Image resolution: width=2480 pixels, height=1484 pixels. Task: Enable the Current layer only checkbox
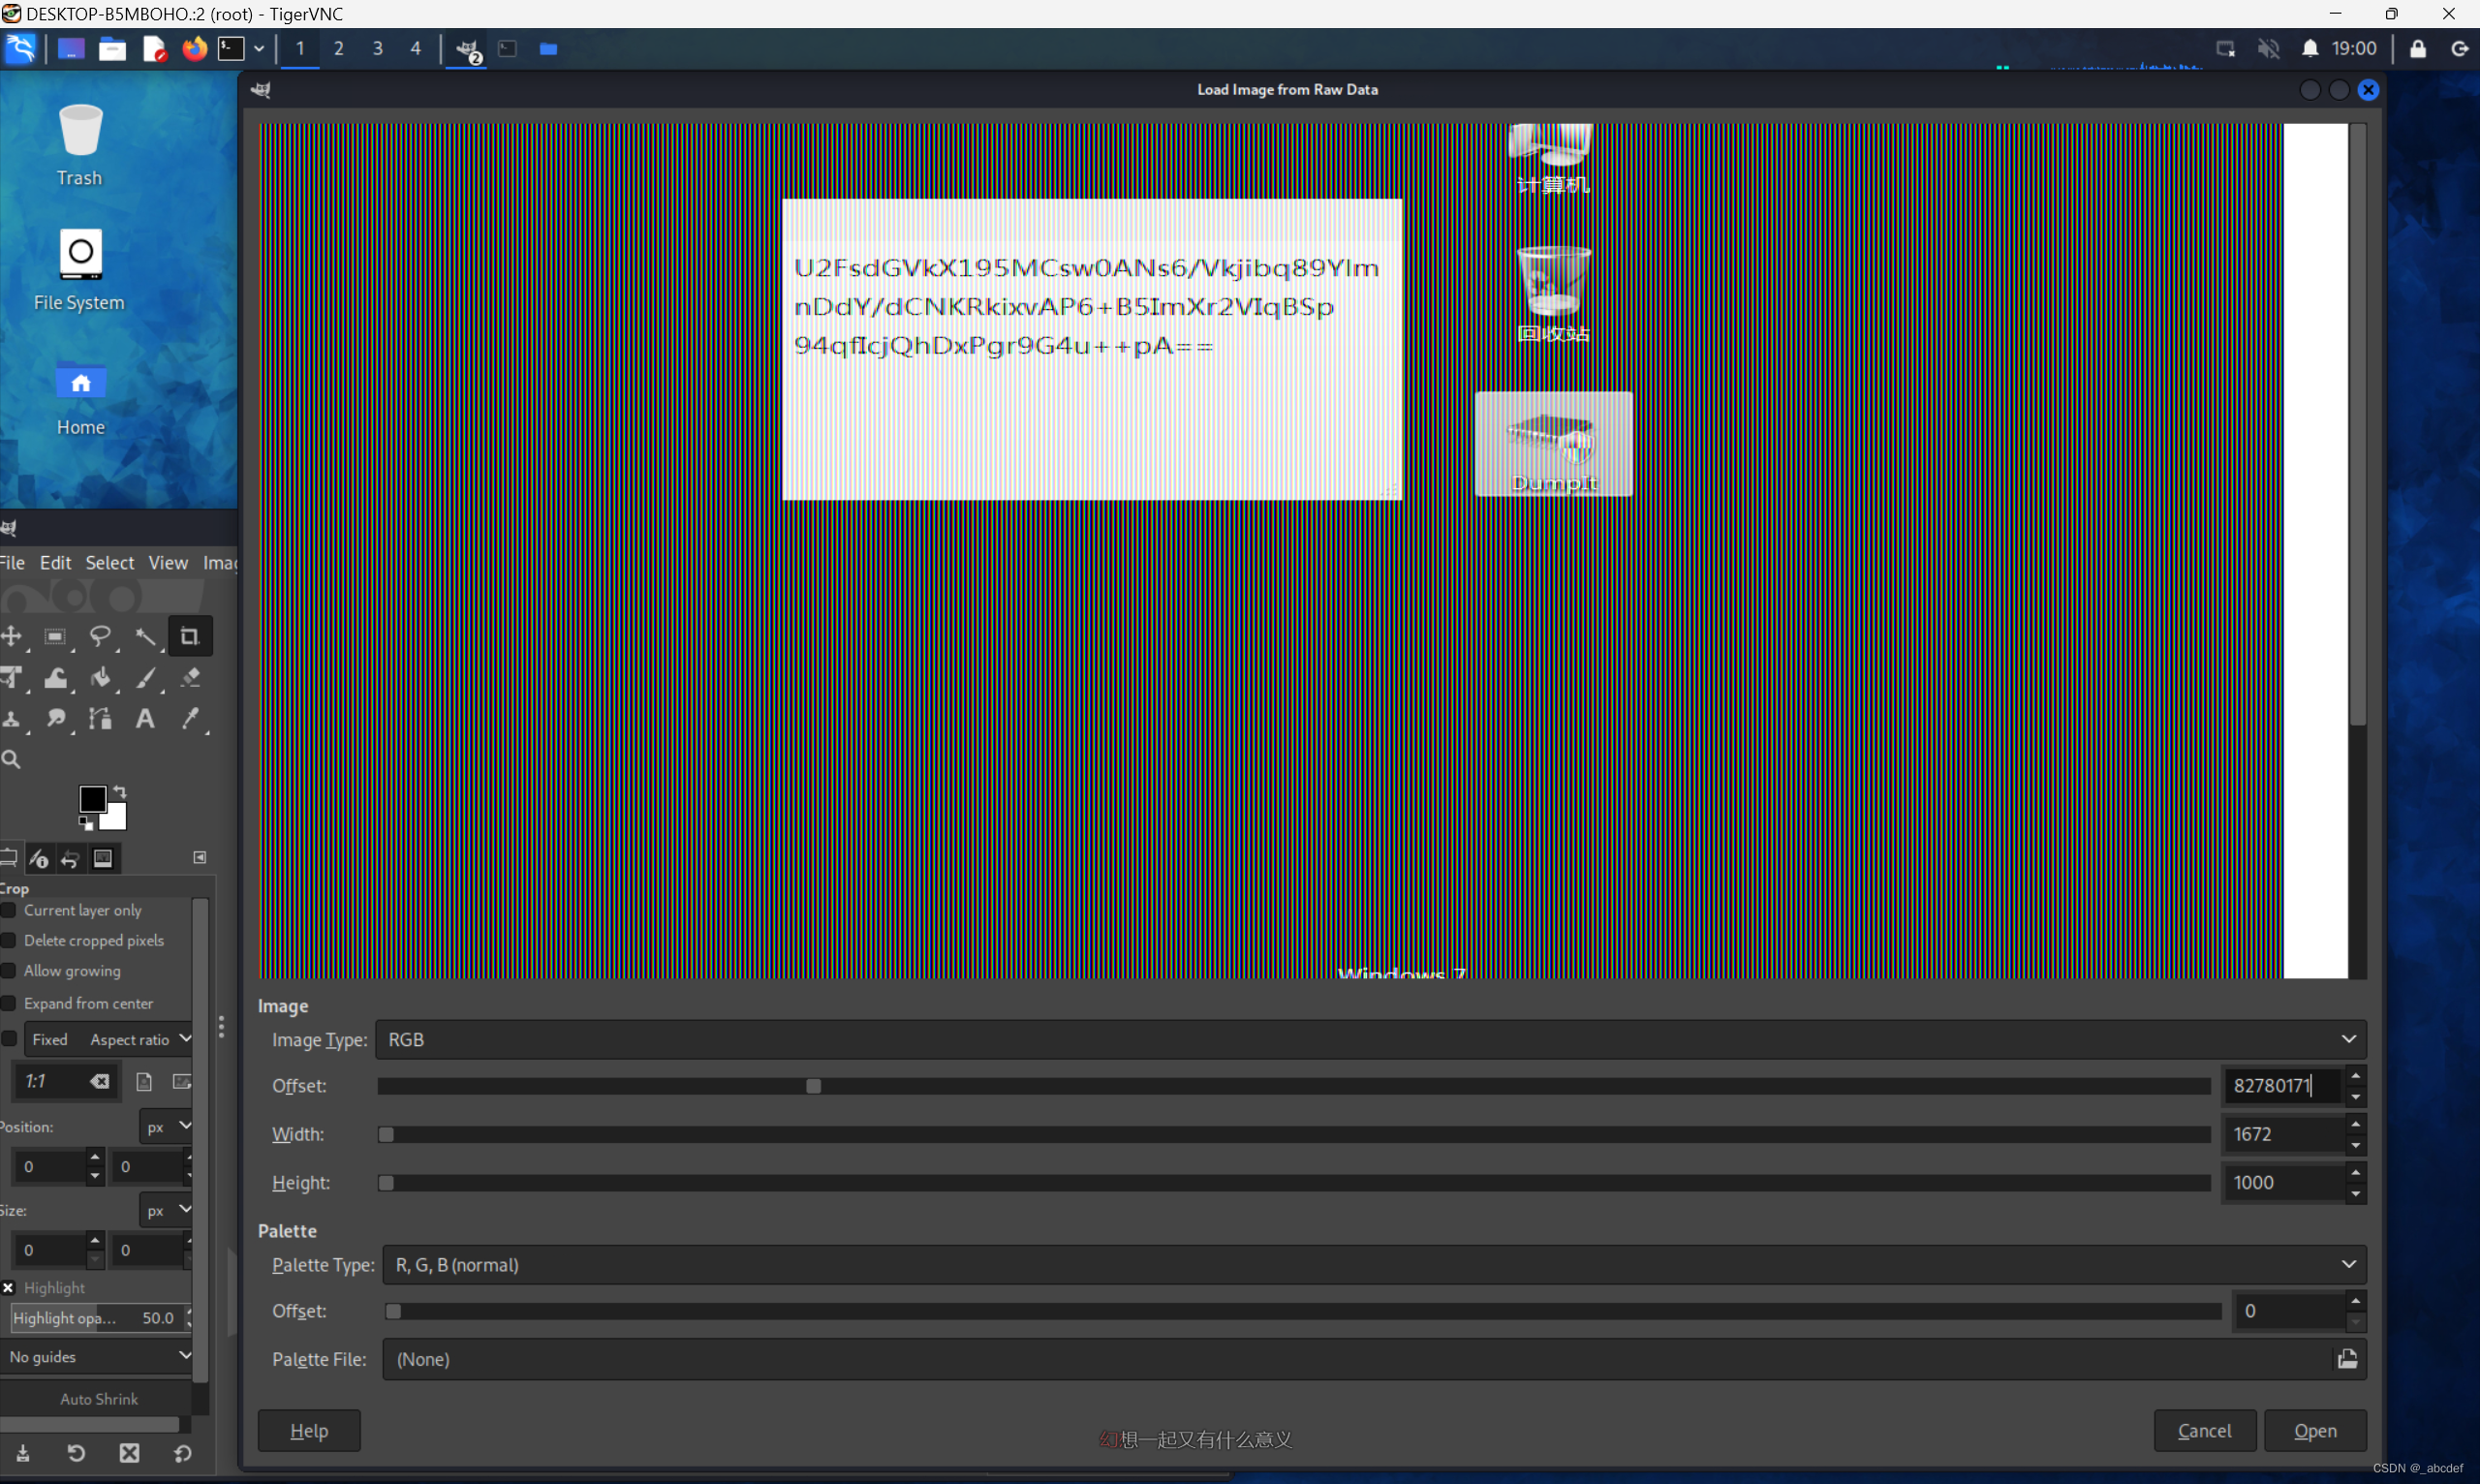tap(9, 910)
